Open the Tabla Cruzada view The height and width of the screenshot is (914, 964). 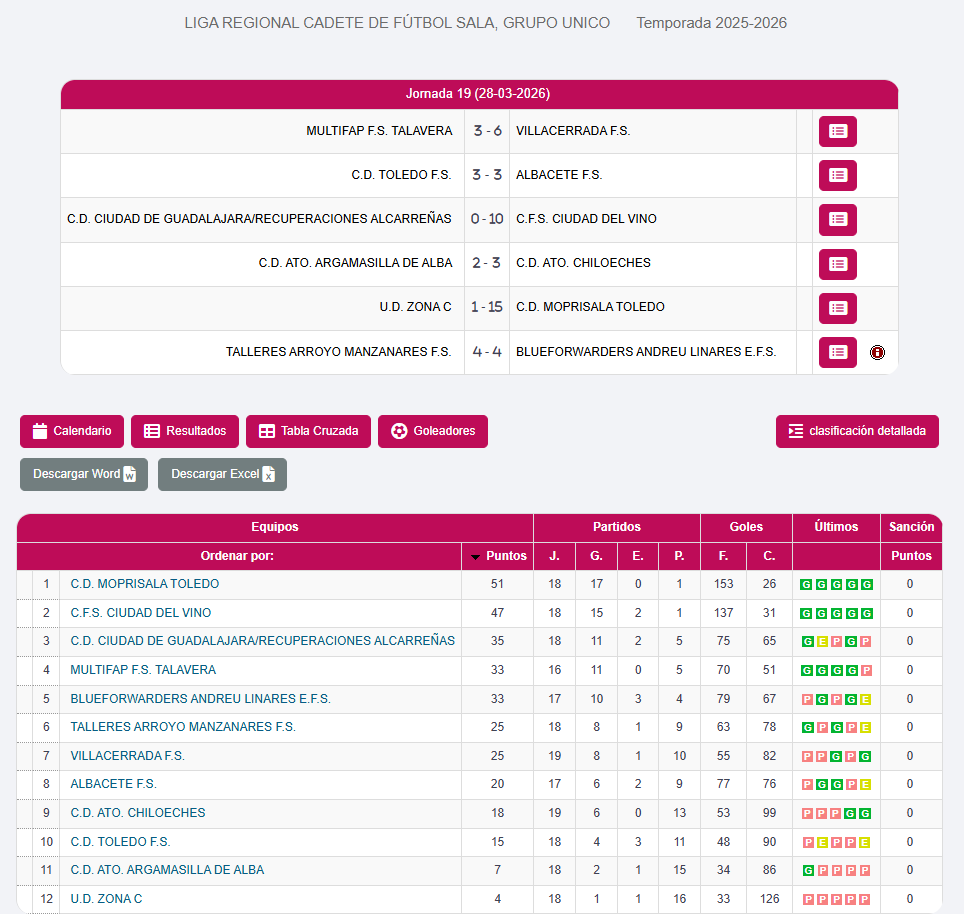pyautogui.click(x=309, y=431)
